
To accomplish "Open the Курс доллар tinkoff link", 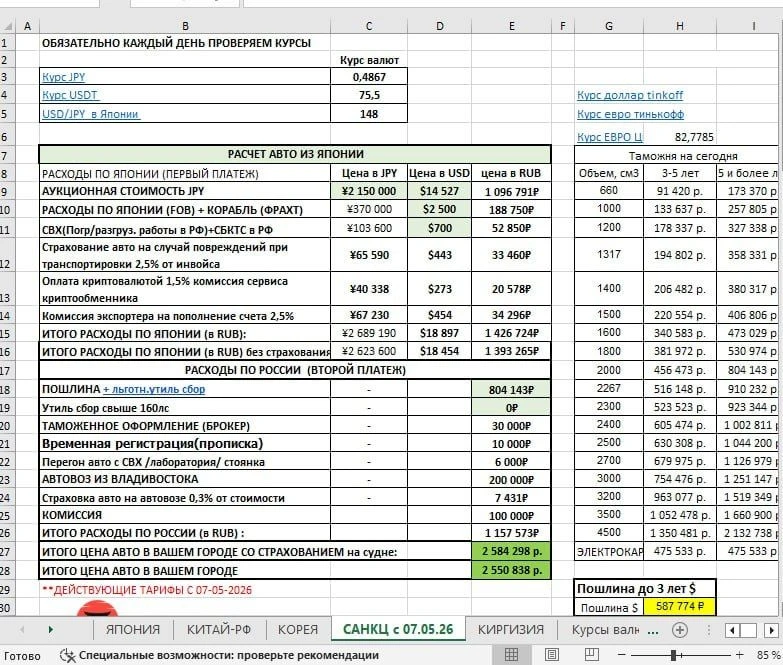I will (x=630, y=95).
